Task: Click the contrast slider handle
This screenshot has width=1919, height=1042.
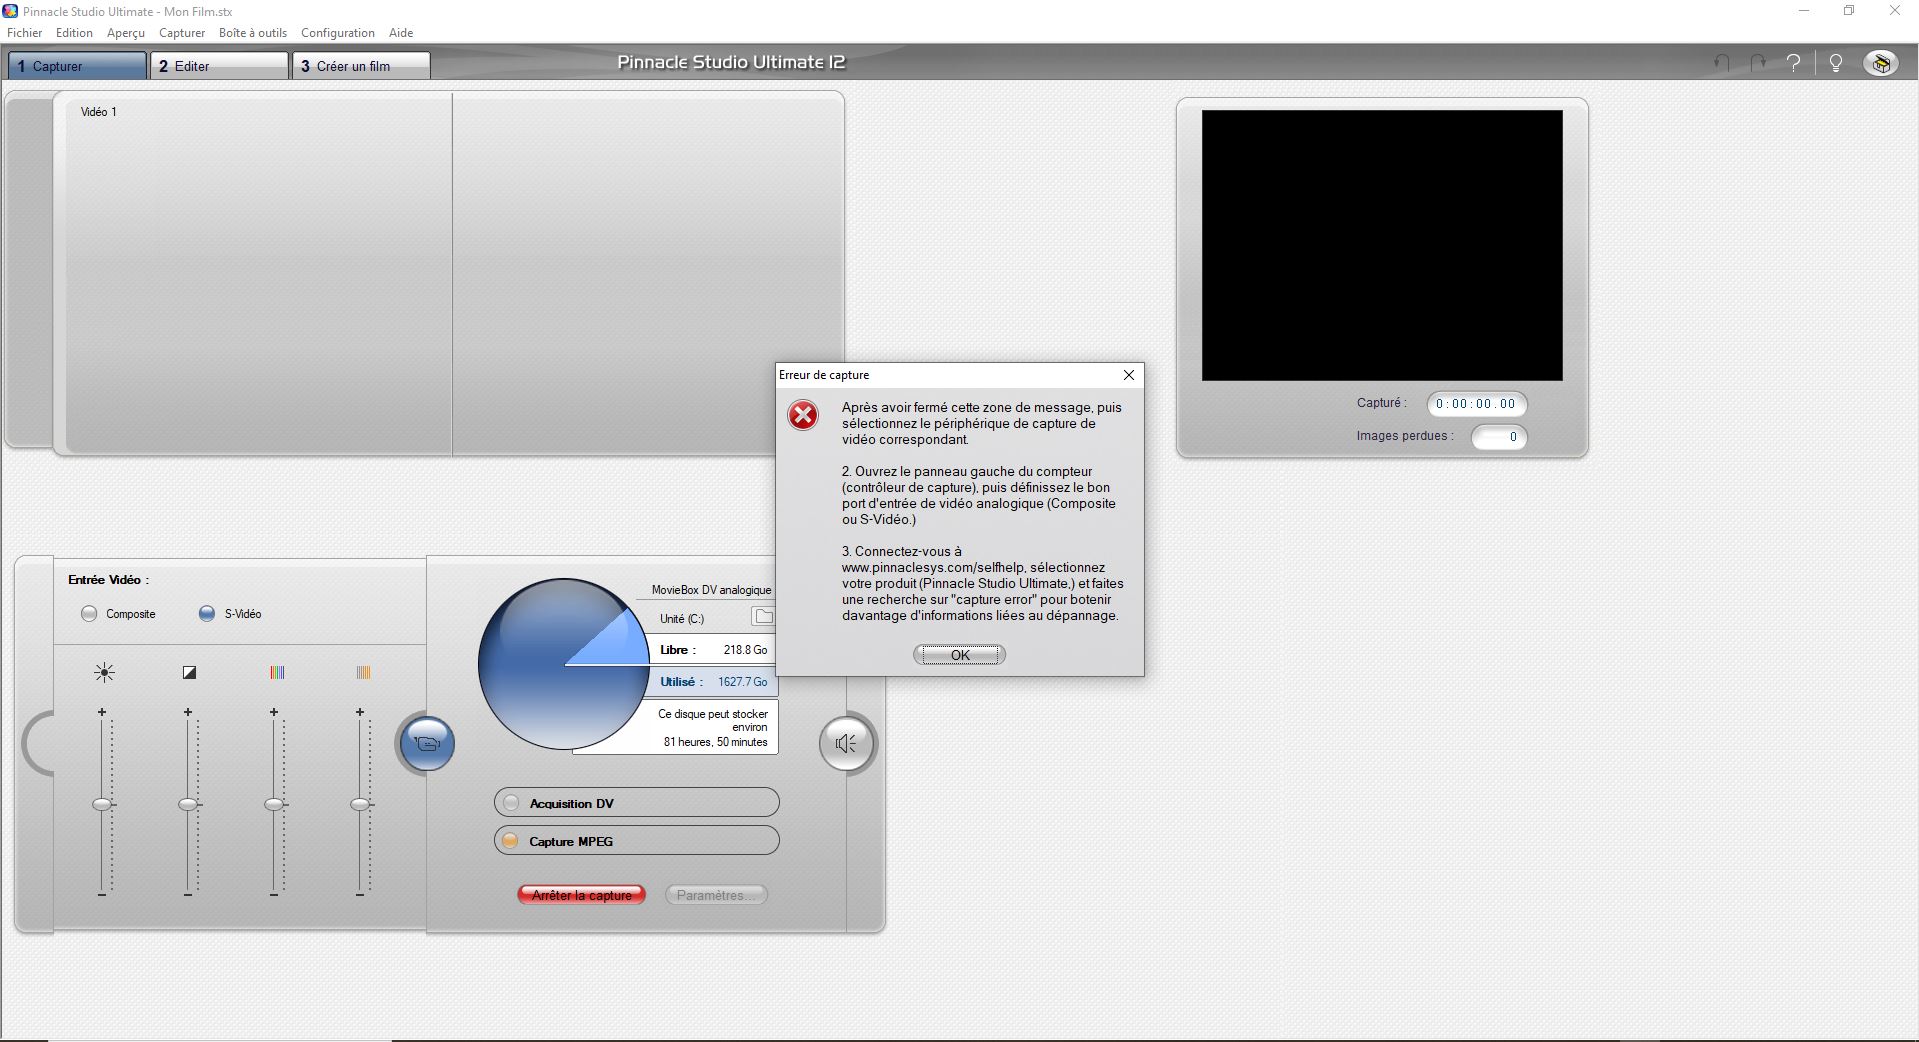Action: click(x=188, y=804)
